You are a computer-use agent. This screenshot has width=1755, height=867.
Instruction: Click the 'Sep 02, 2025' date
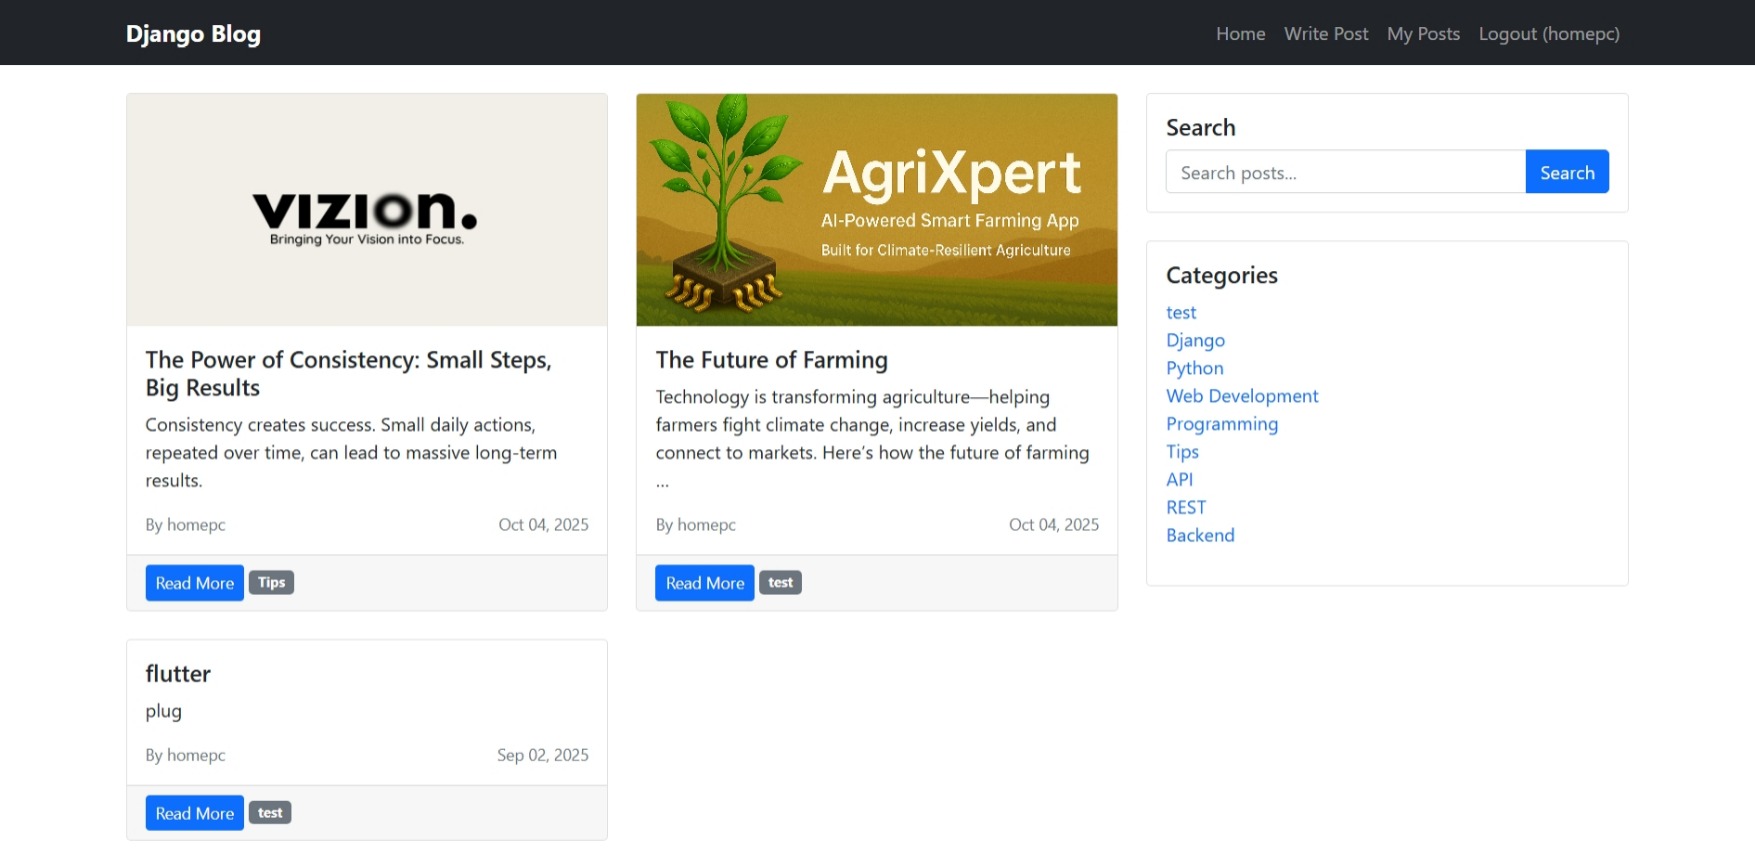coord(543,755)
